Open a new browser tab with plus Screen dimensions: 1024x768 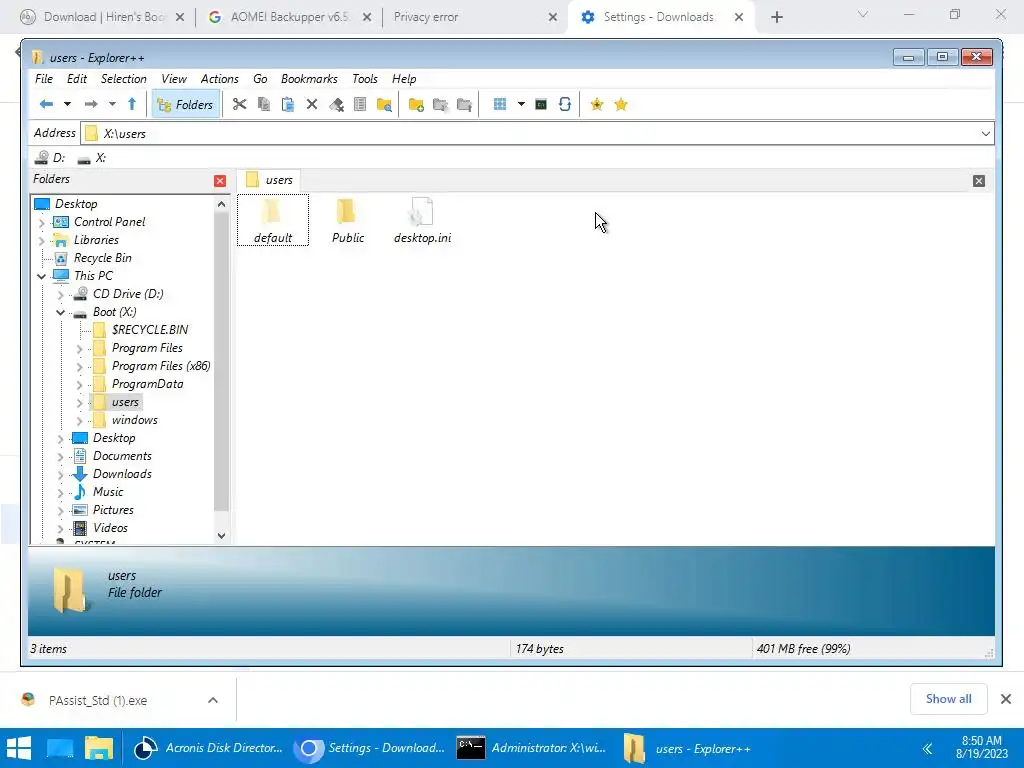point(776,18)
